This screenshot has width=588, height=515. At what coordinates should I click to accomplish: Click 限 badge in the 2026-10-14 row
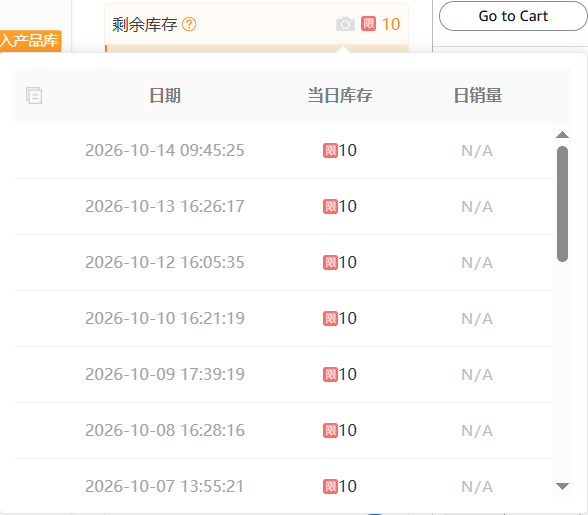tap(330, 151)
